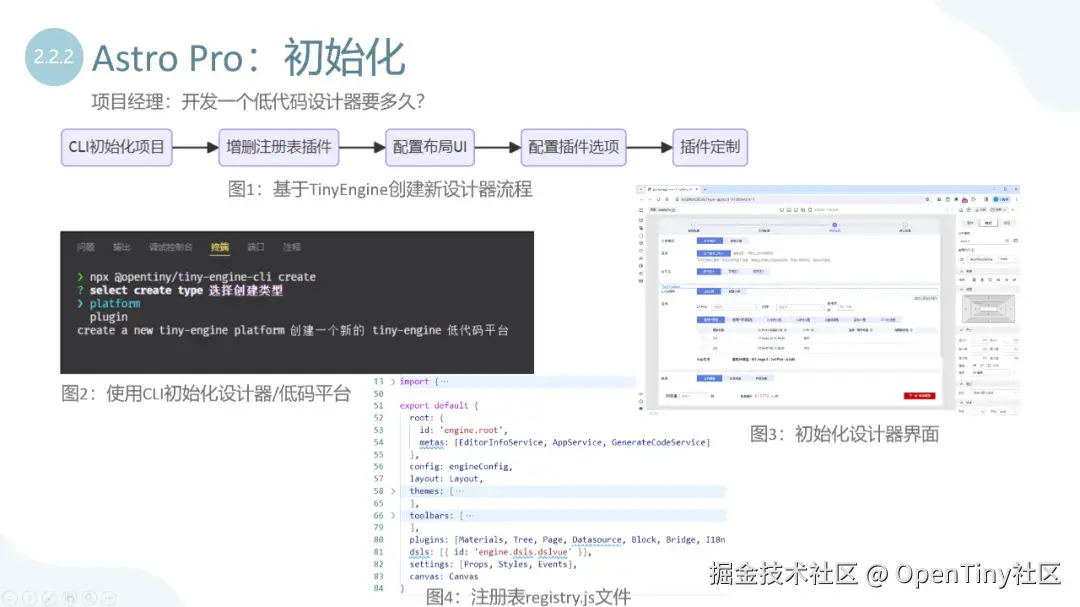
Task: Open the 注释 panel tab
Action: 291,247
